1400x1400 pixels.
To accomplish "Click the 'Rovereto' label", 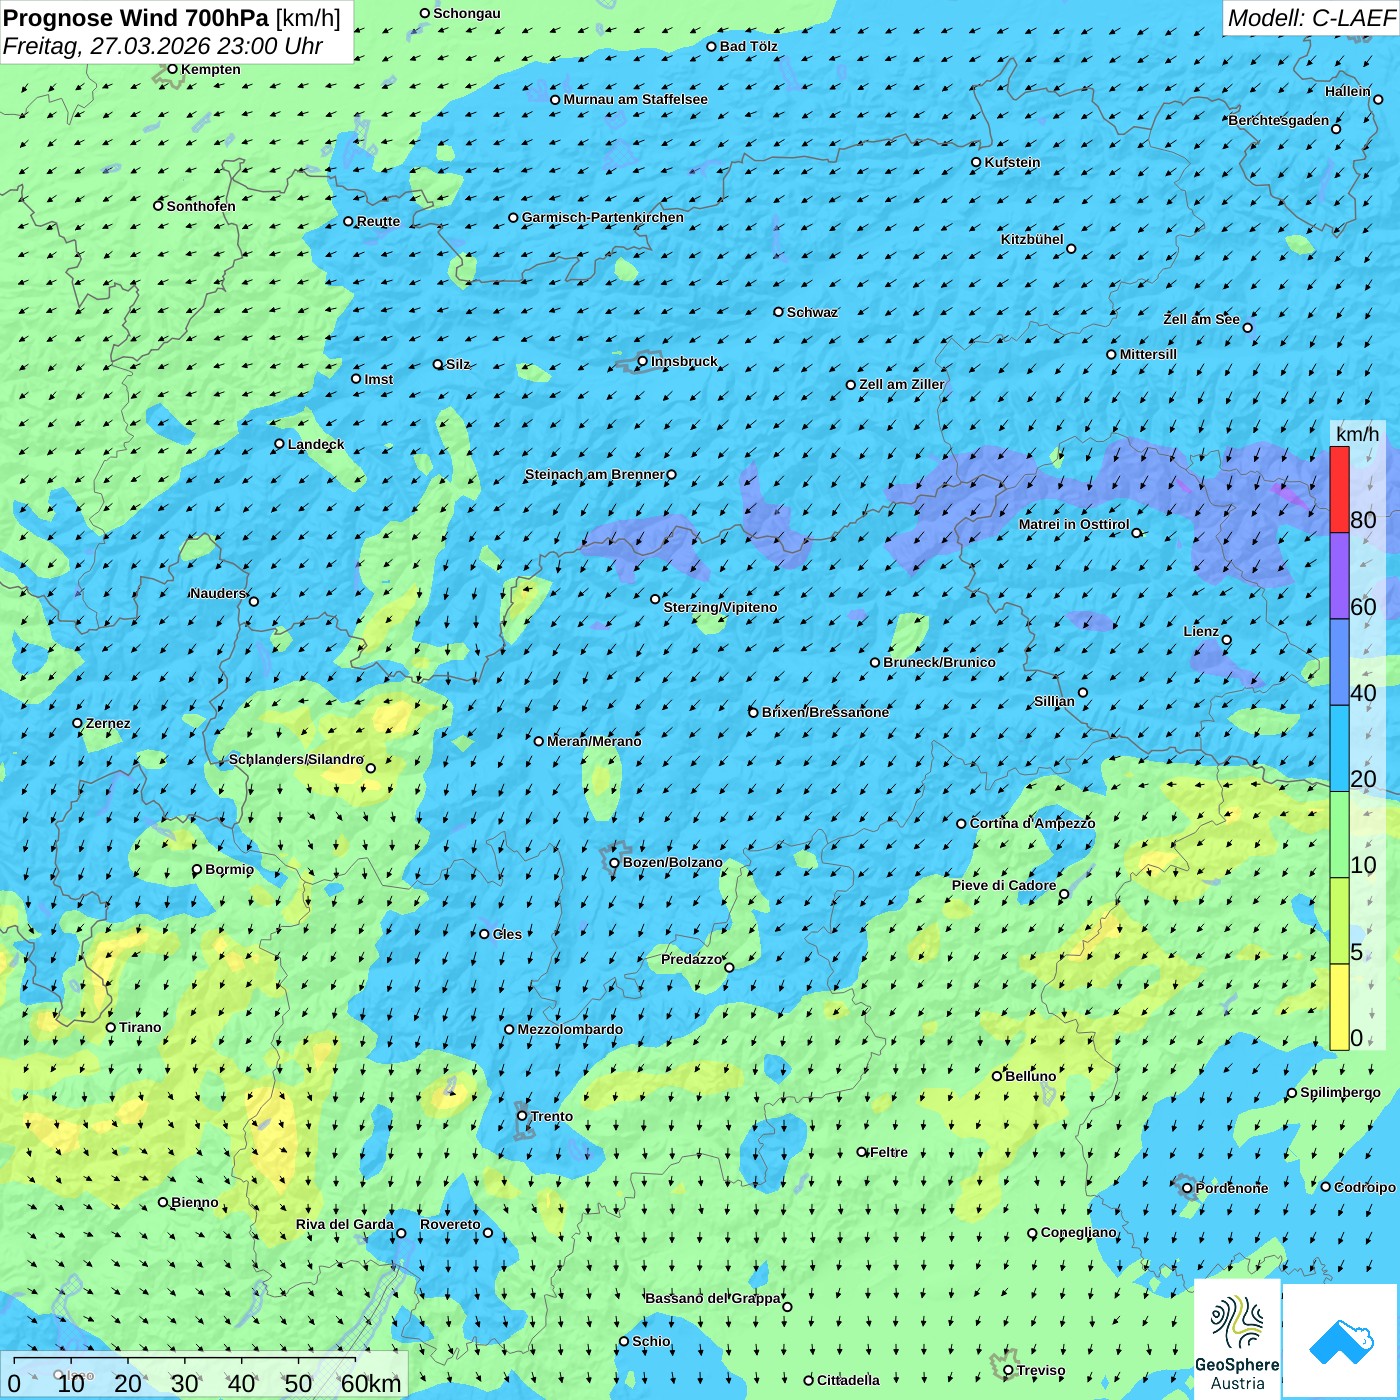I will coord(450,1224).
